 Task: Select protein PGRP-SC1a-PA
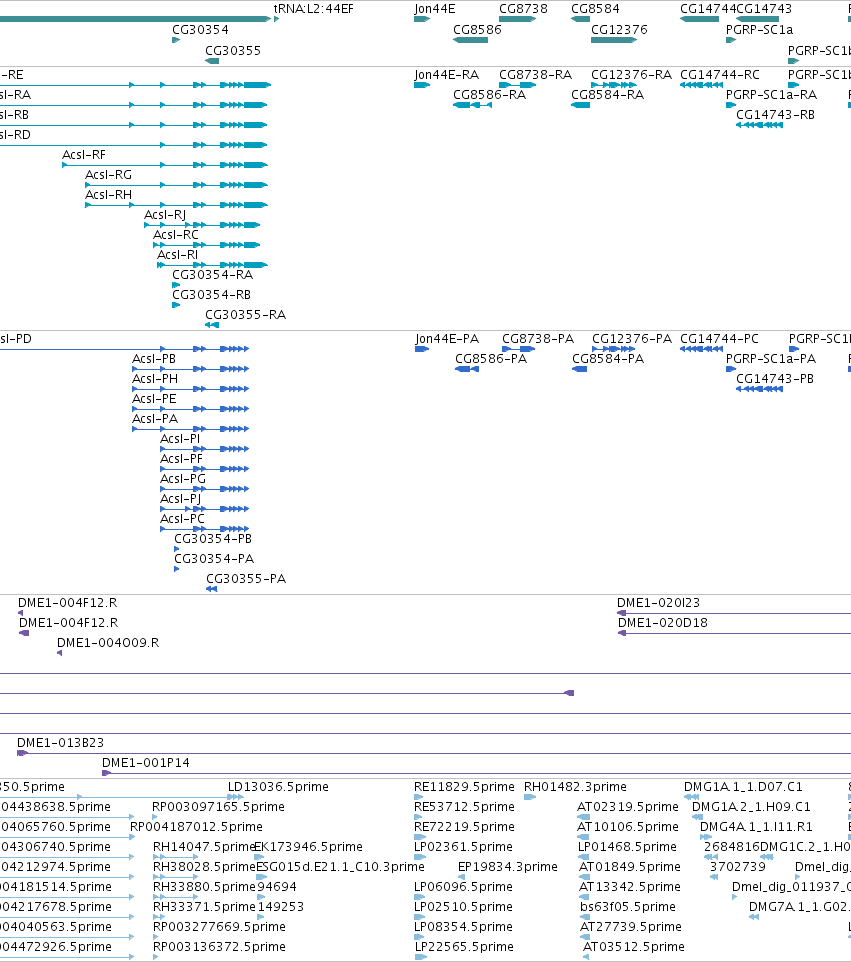(x=771, y=359)
